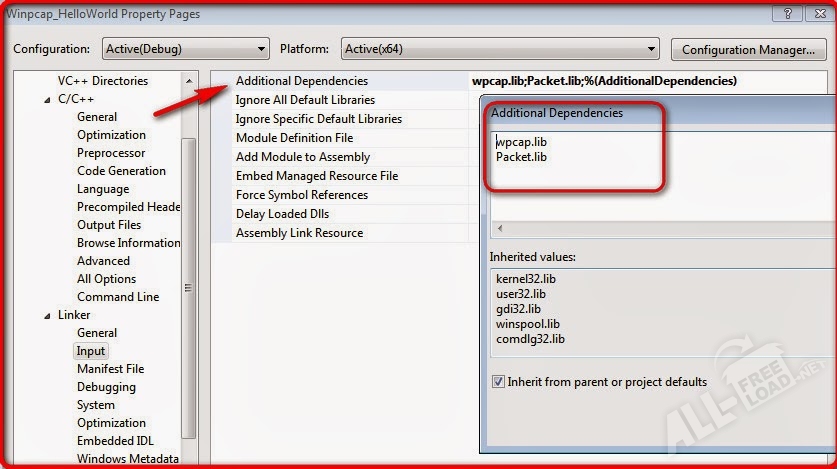Click the tree panel vertical scrollbar
The height and width of the screenshot is (469, 837).
coord(188,288)
